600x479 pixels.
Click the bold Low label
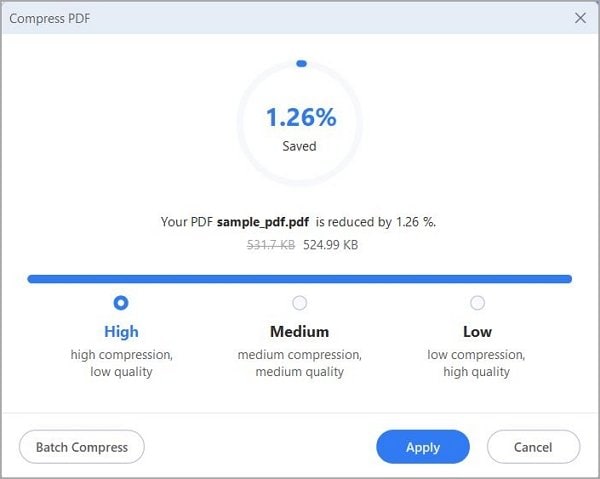click(x=477, y=331)
